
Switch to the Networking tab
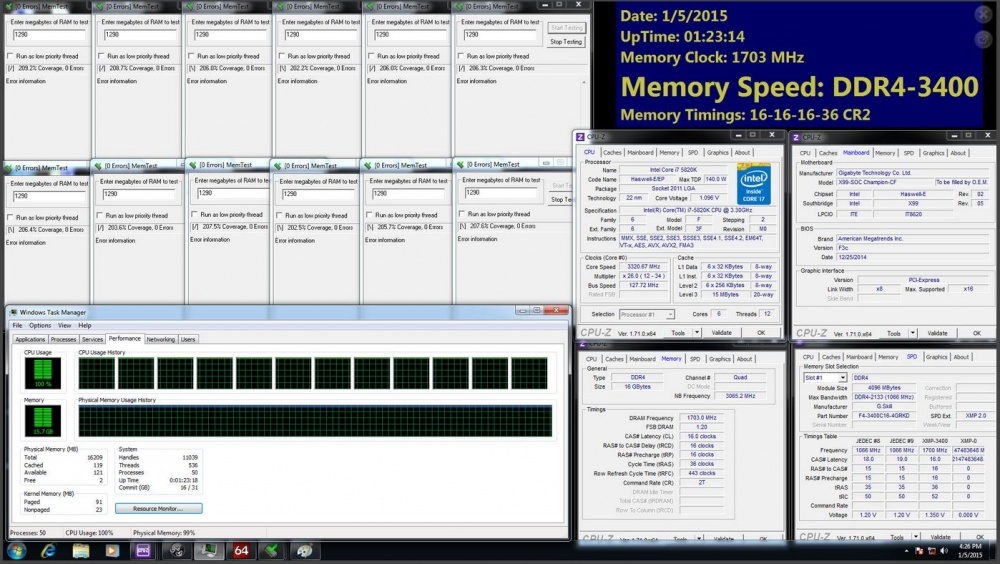point(161,339)
